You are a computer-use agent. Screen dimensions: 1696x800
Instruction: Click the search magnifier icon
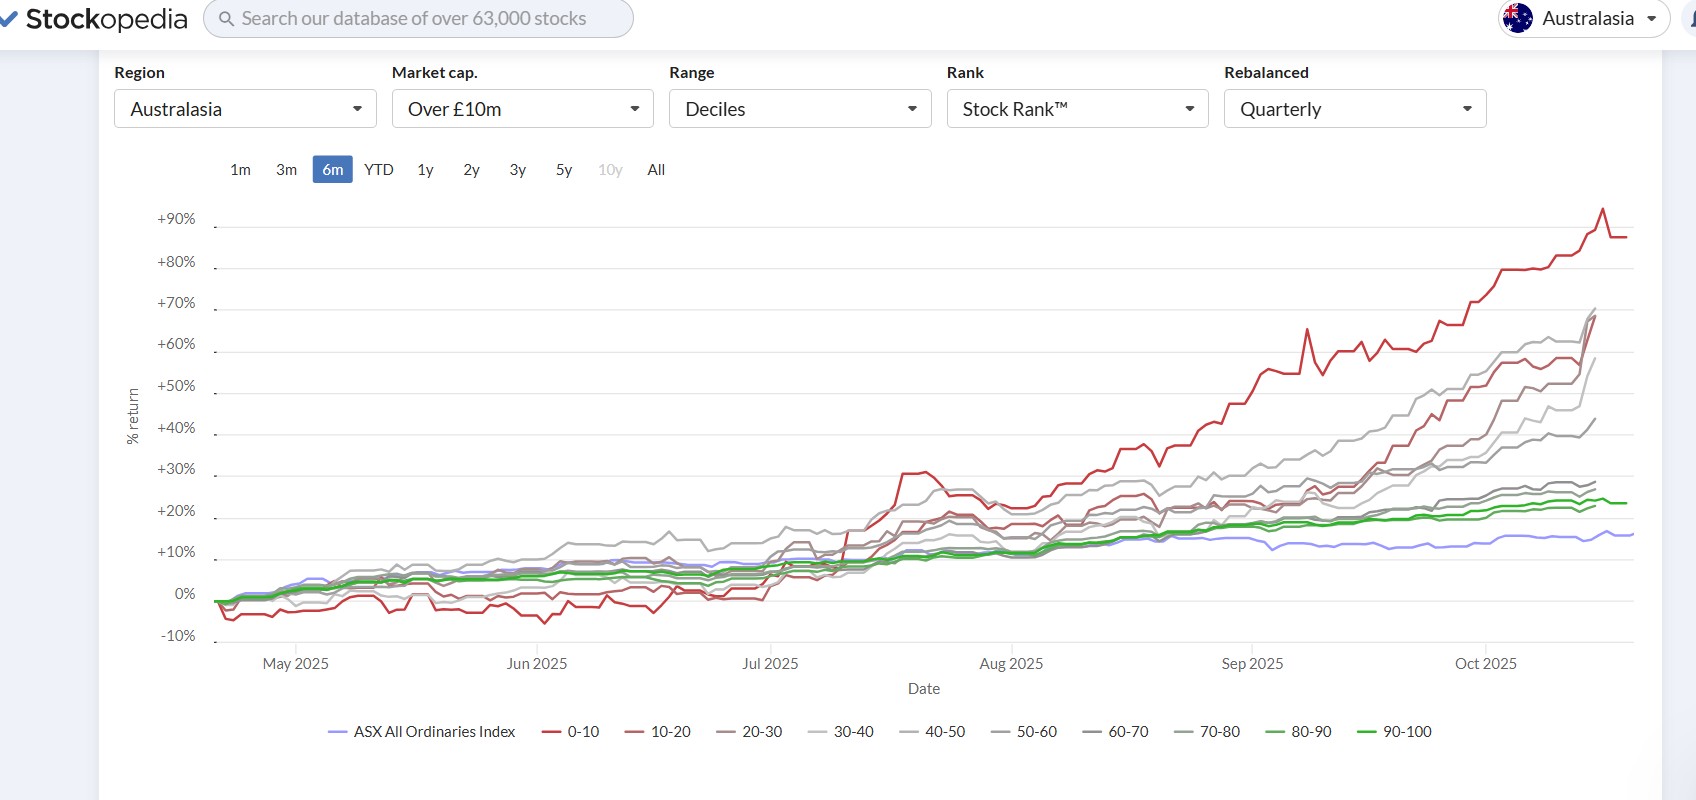(x=226, y=19)
